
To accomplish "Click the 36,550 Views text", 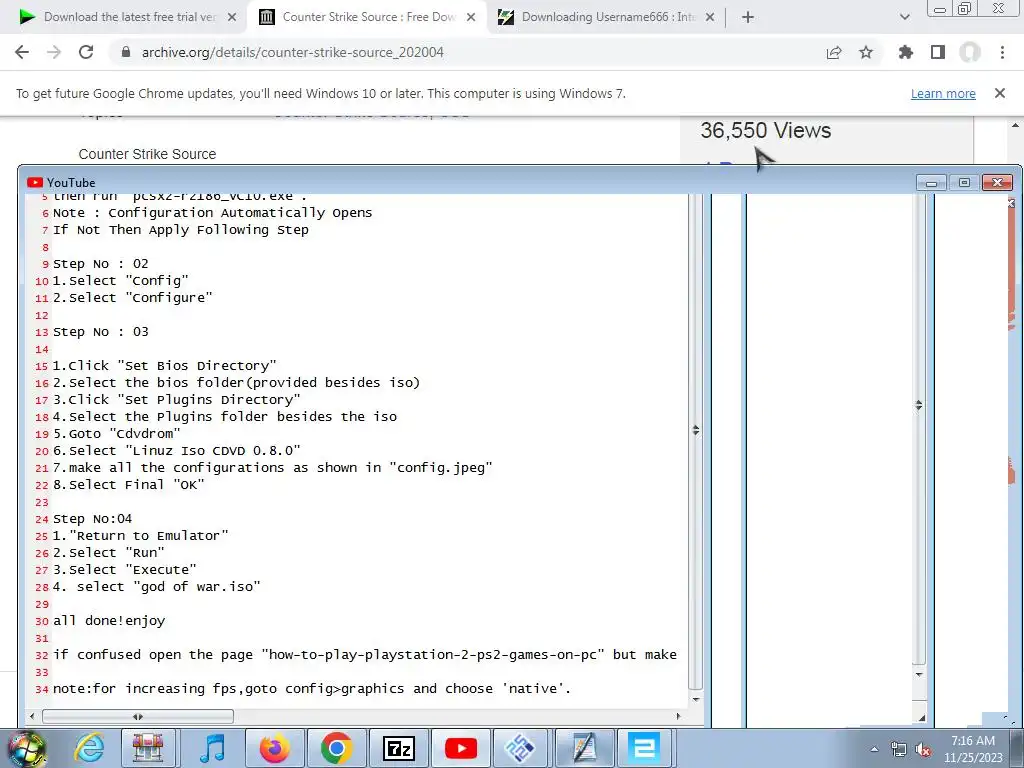I will point(766,131).
